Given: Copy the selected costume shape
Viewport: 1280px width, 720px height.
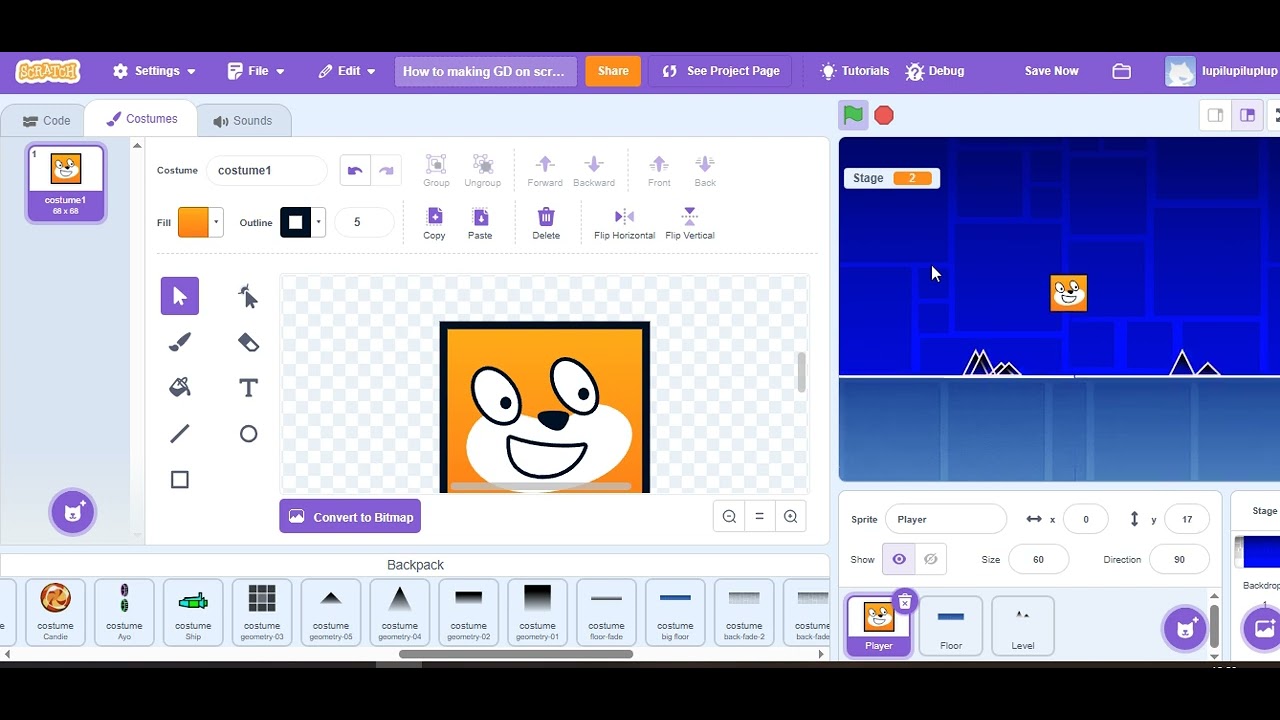Looking at the screenshot, I should click(x=434, y=223).
